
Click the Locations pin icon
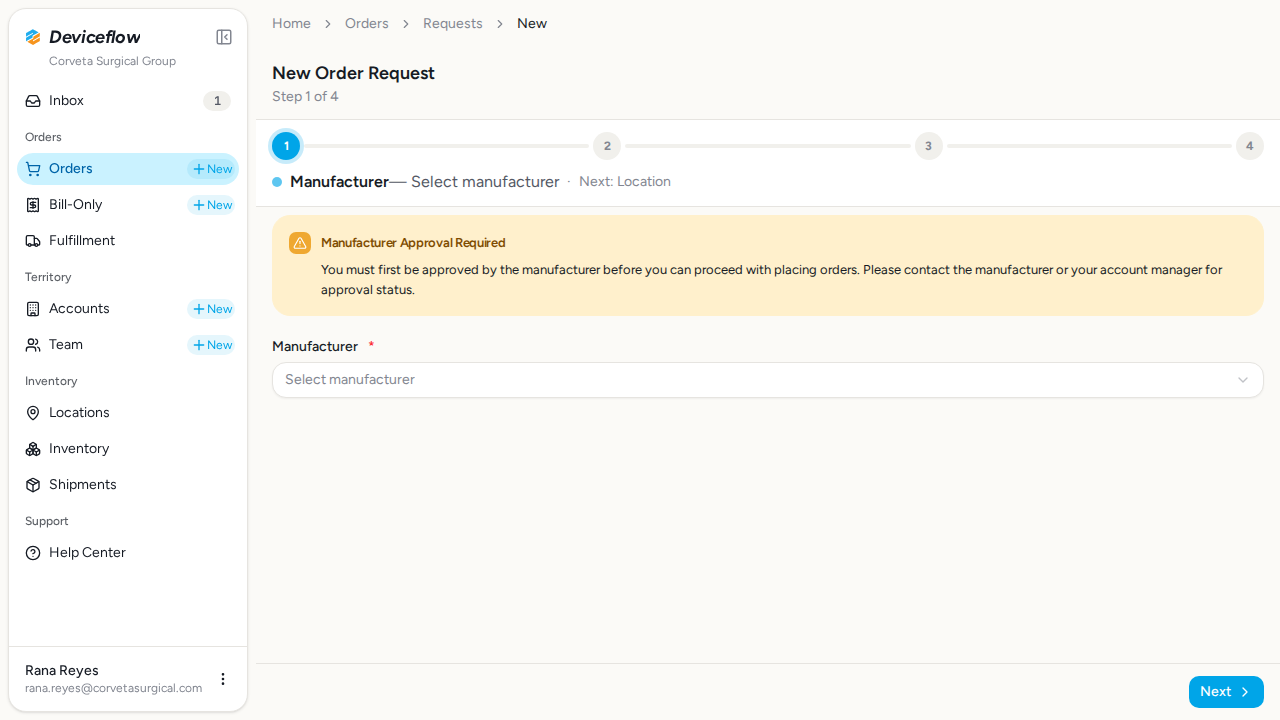click(x=33, y=413)
